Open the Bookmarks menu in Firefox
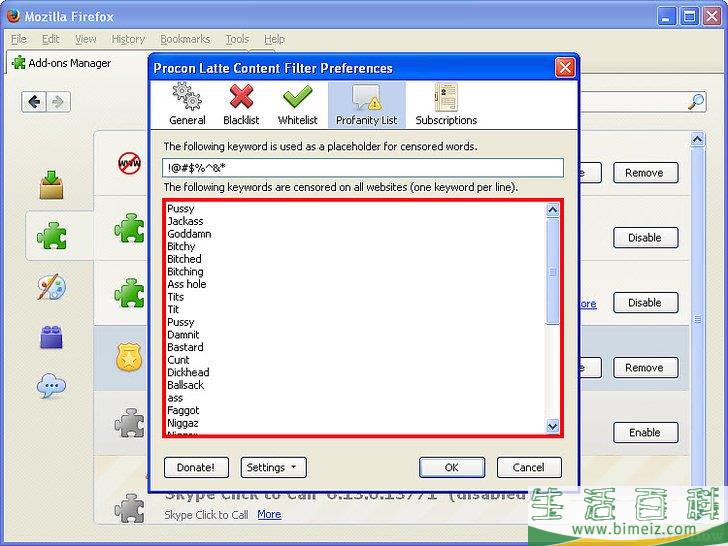 (x=185, y=39)
